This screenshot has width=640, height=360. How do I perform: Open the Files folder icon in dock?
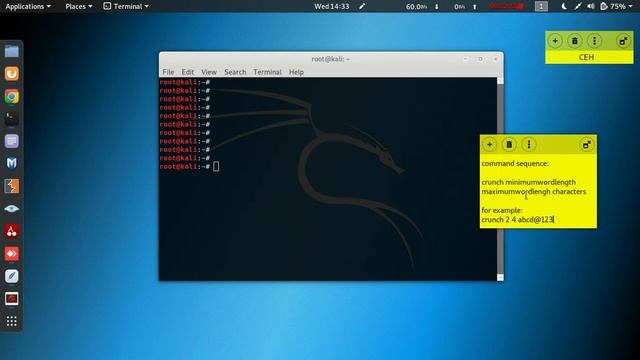(x=11, y=52)
